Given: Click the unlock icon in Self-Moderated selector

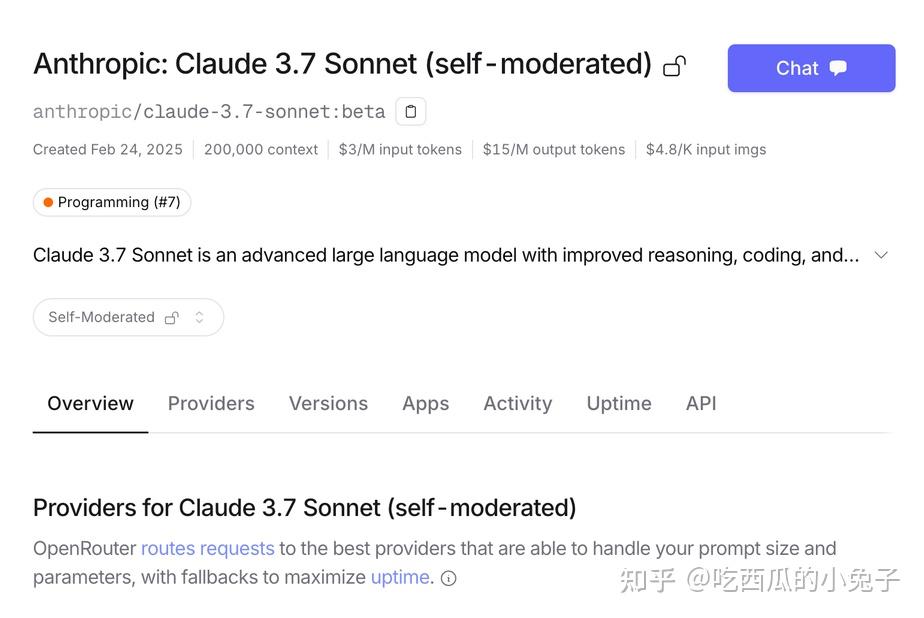Looking at the screenshot, I should coord(172,317).
